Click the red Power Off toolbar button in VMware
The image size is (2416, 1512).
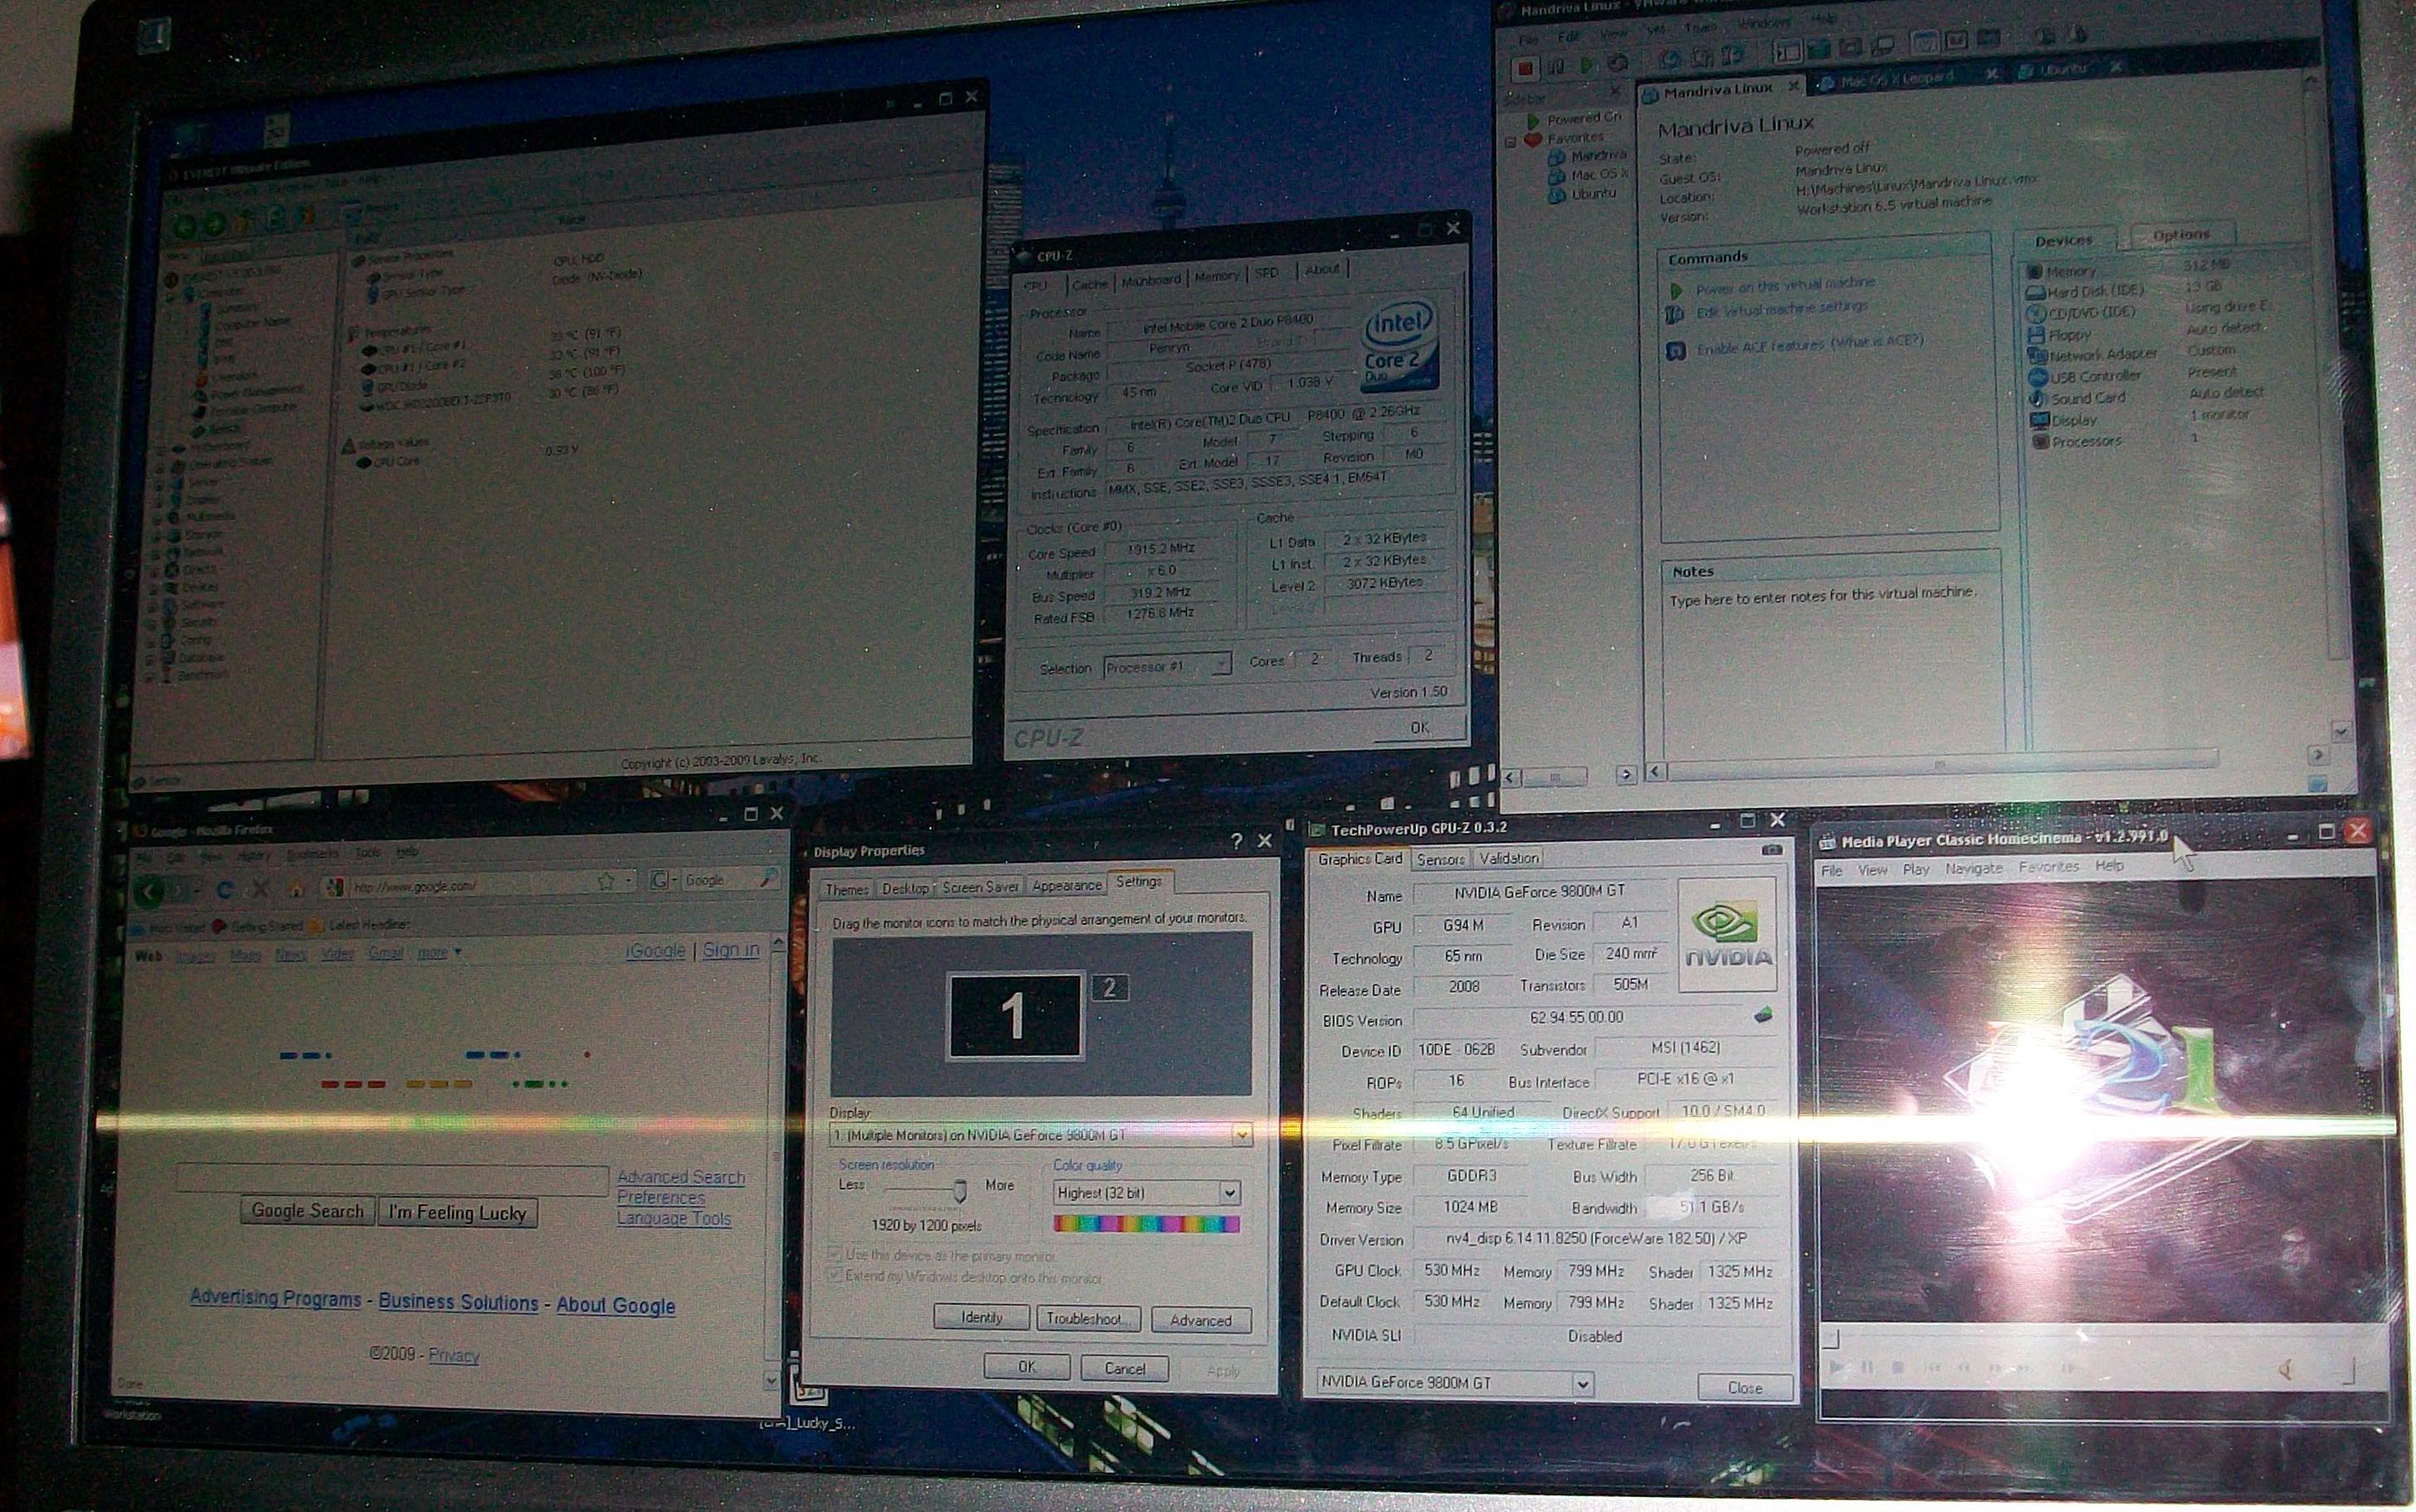point(1524,68)
